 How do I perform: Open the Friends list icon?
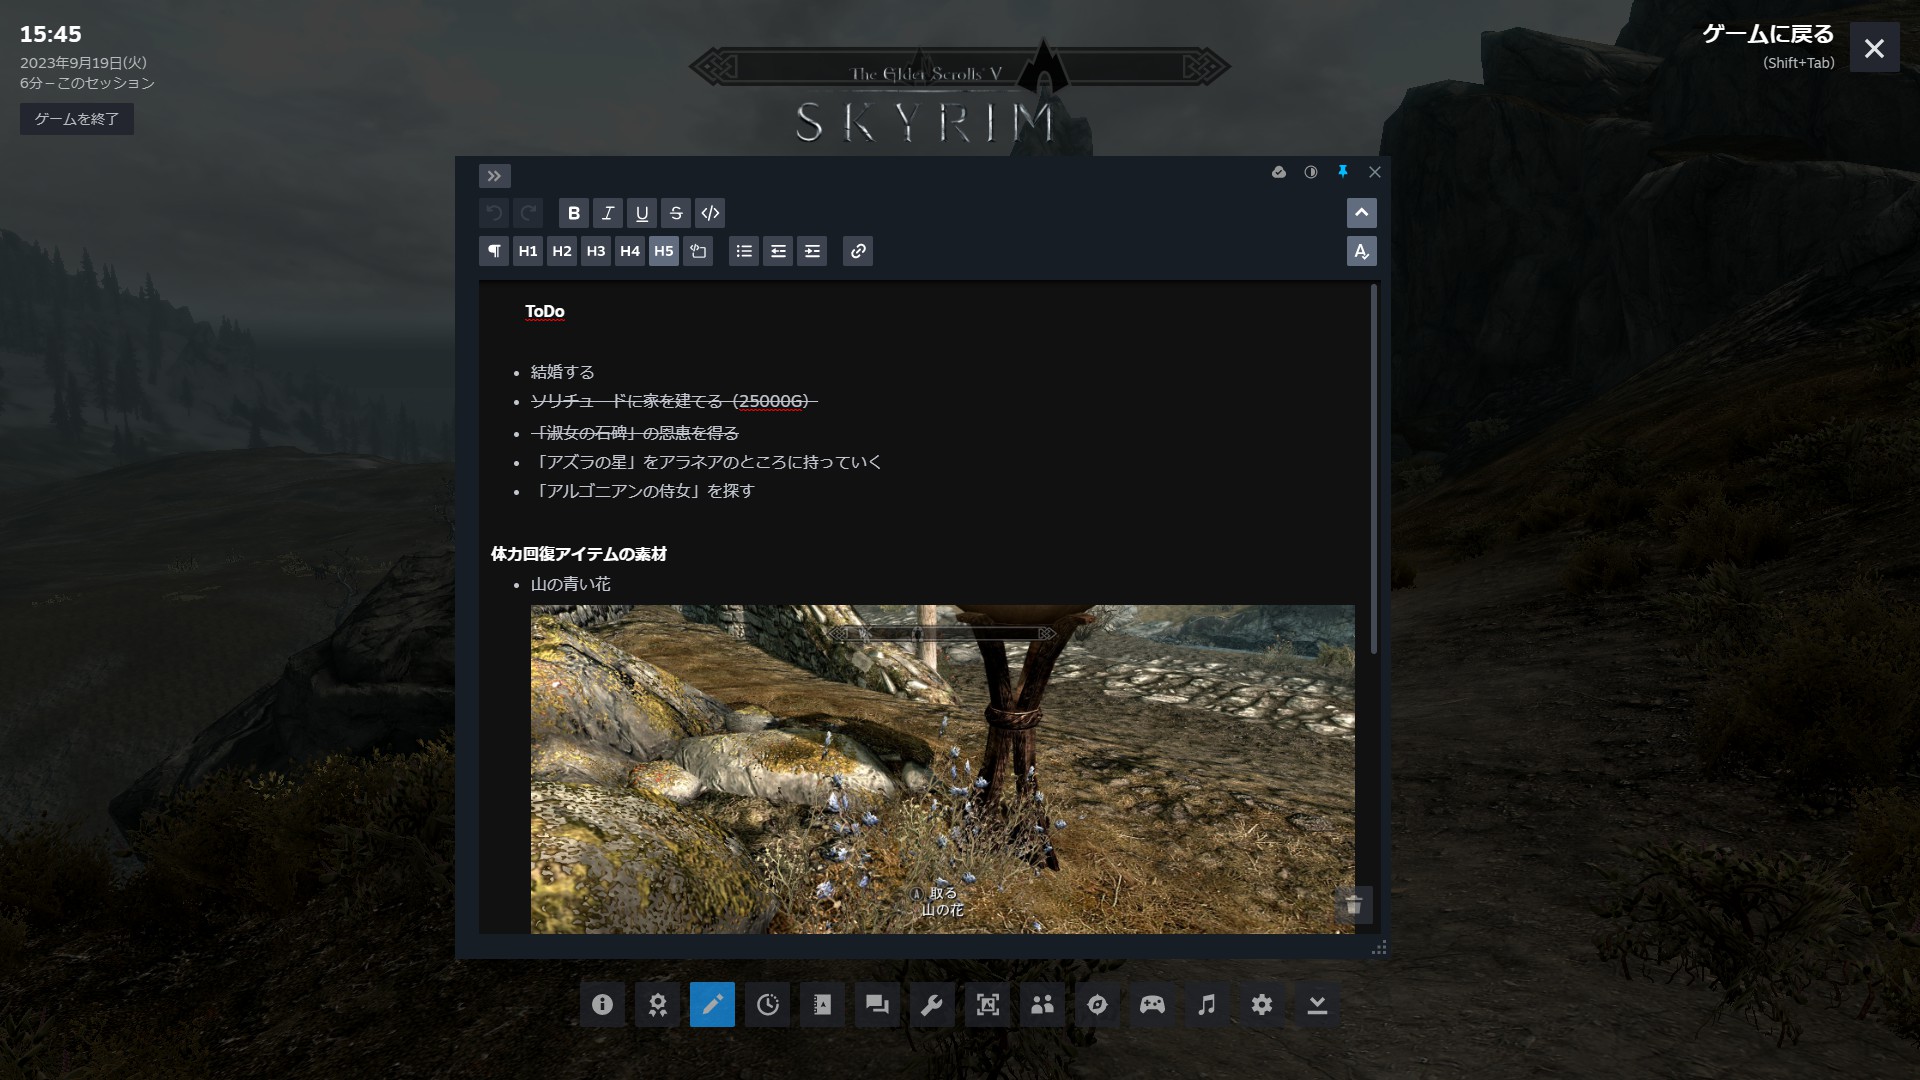1042,1005
